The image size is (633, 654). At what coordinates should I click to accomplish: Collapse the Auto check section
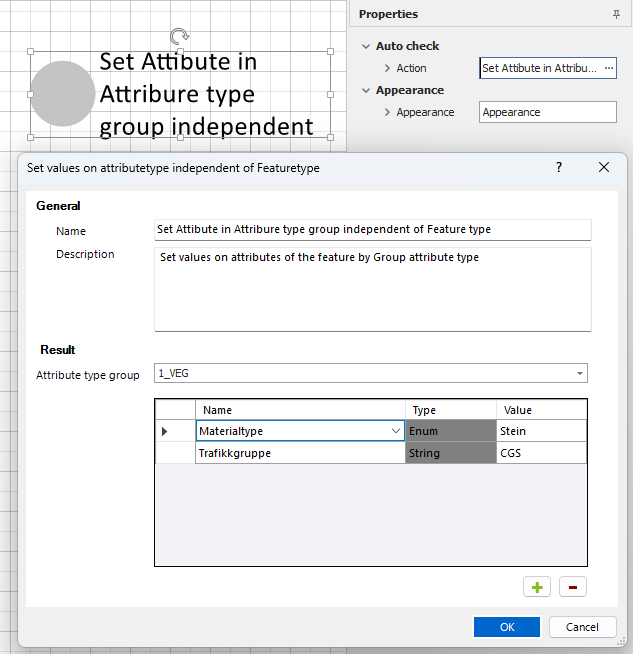[366, 46]
